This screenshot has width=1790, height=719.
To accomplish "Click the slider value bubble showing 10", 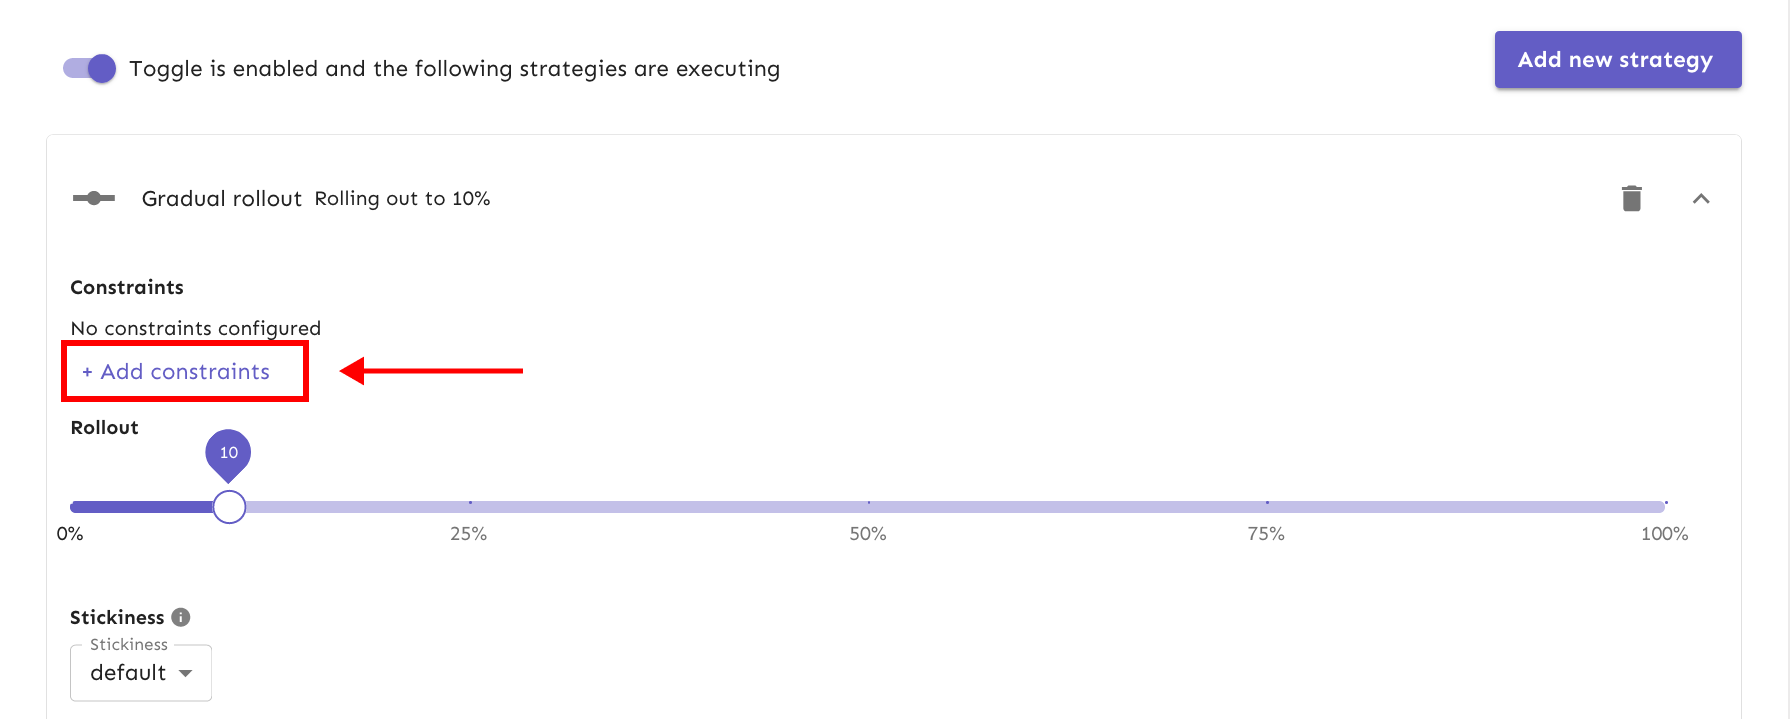I will 228,453.
